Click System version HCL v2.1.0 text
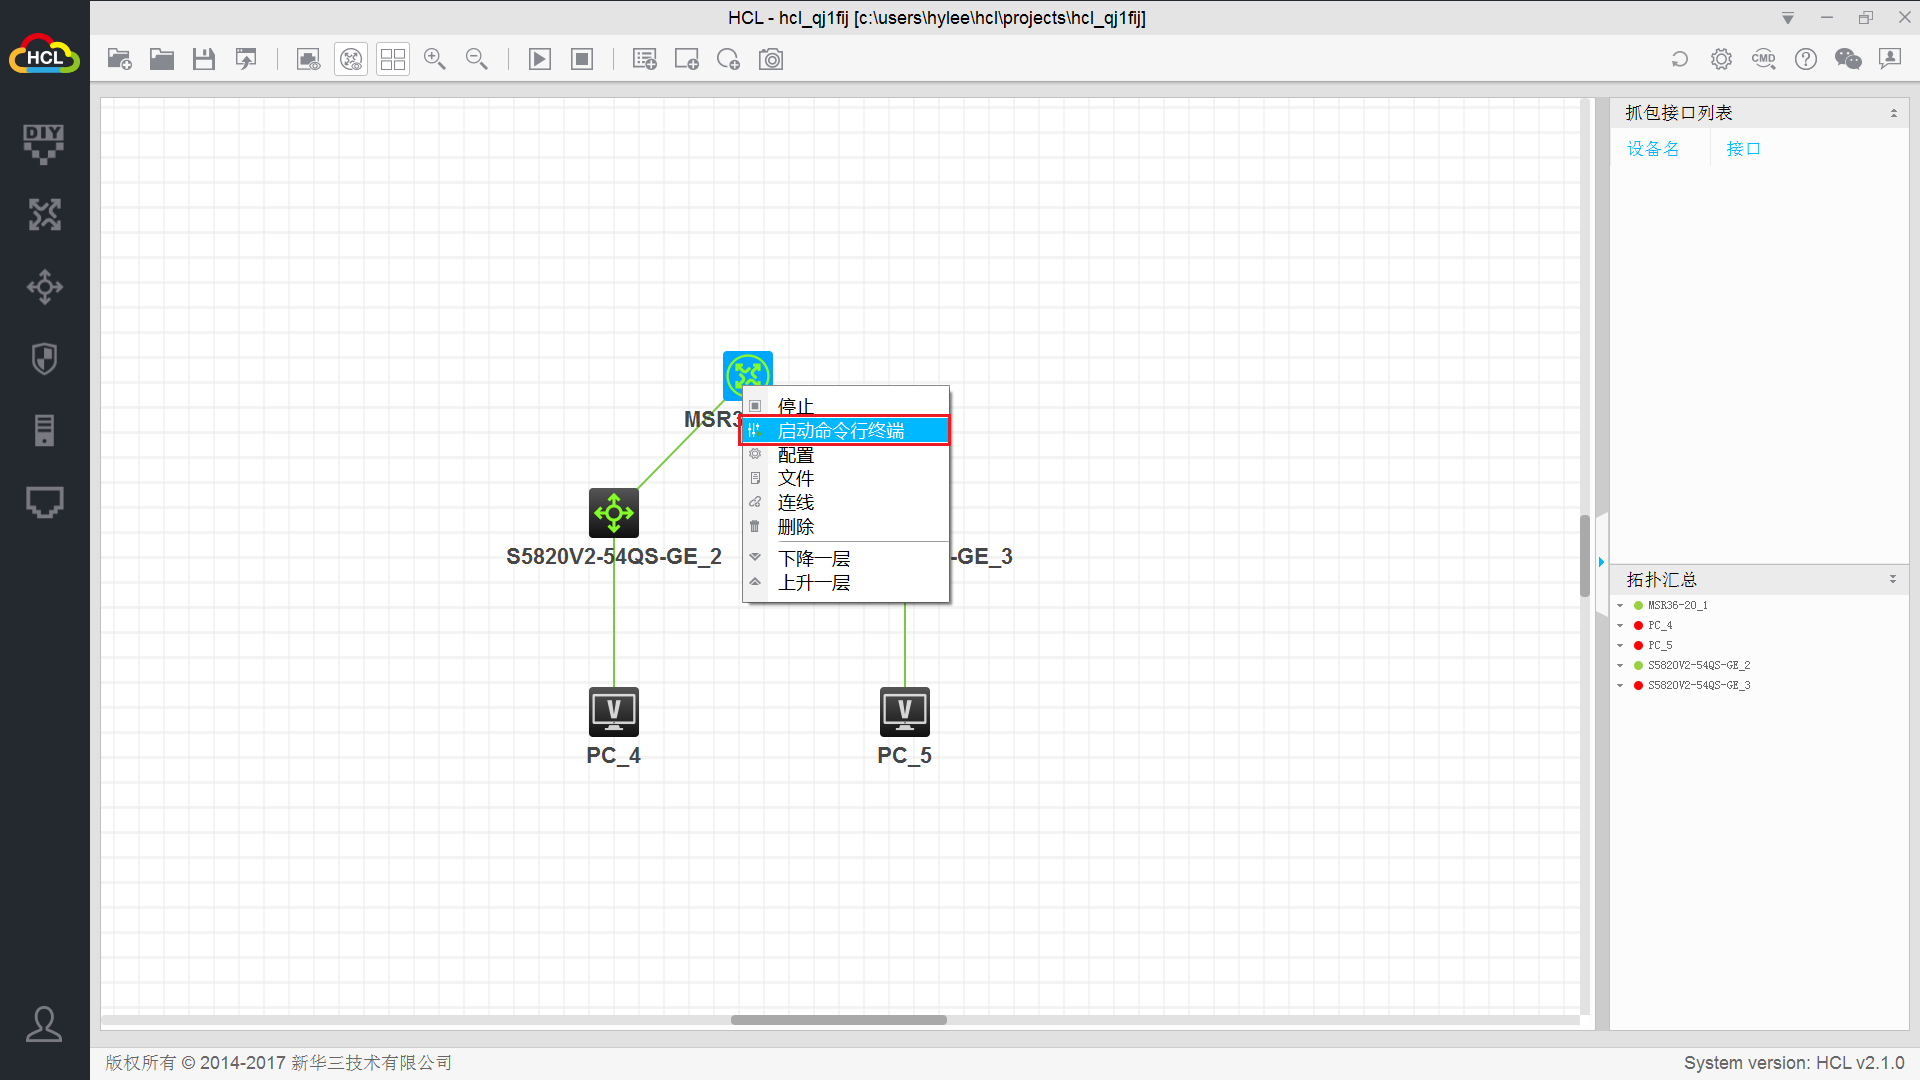1920x1080 pixels. (1794, 1063)
